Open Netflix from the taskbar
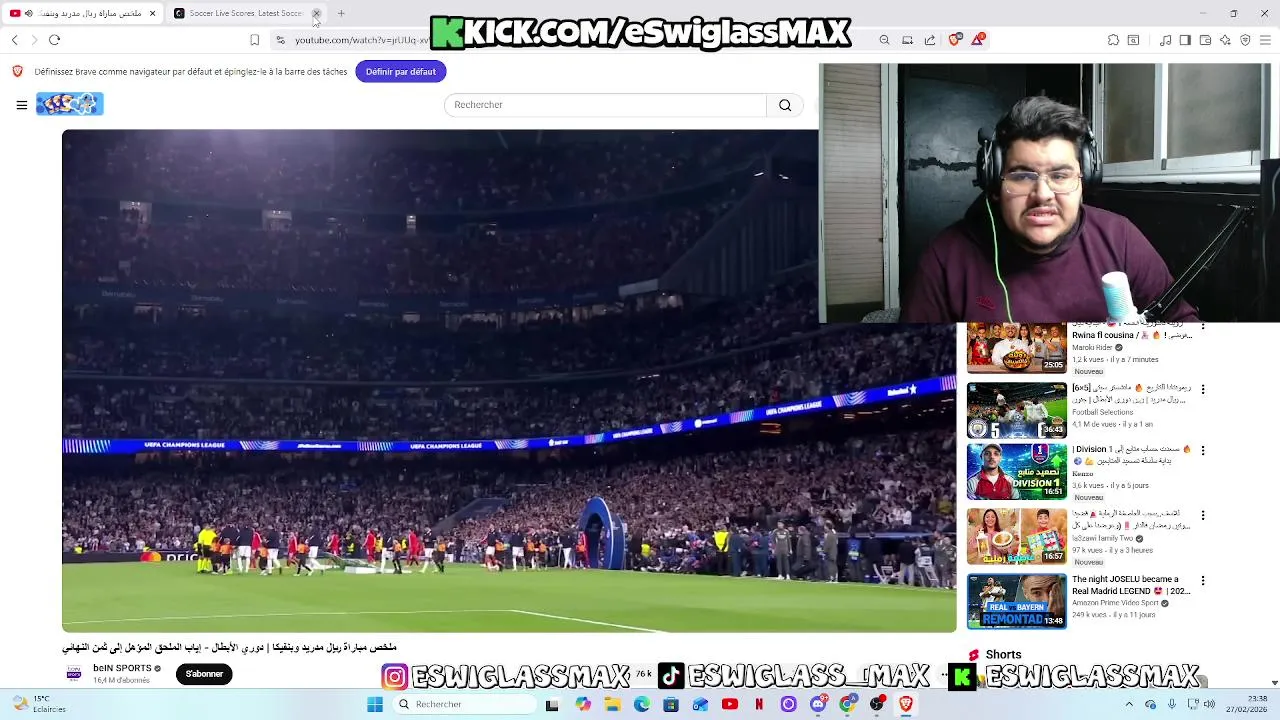Screen dimensions: 1280x720 tap(759, 704)
